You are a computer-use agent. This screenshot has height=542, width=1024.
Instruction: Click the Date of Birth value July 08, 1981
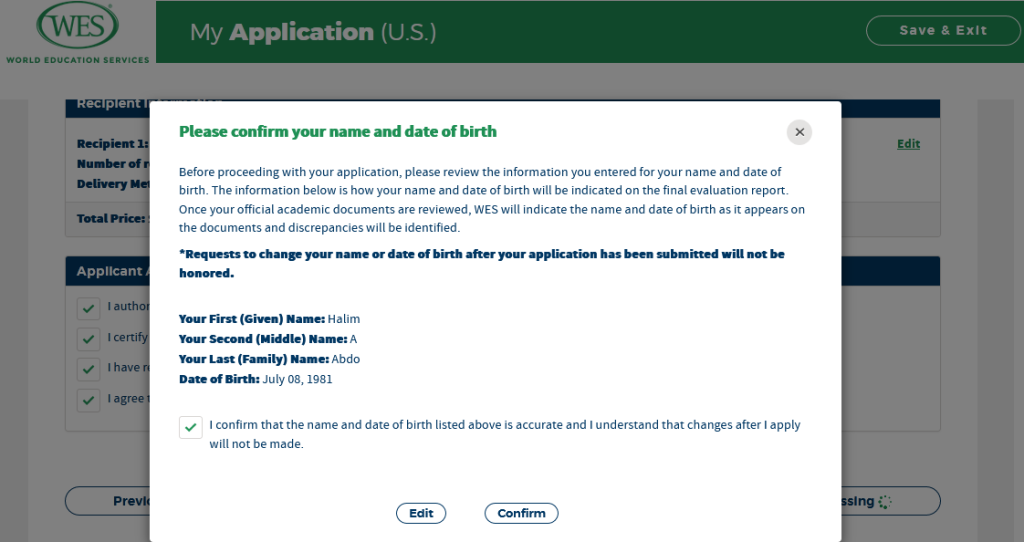297,379
